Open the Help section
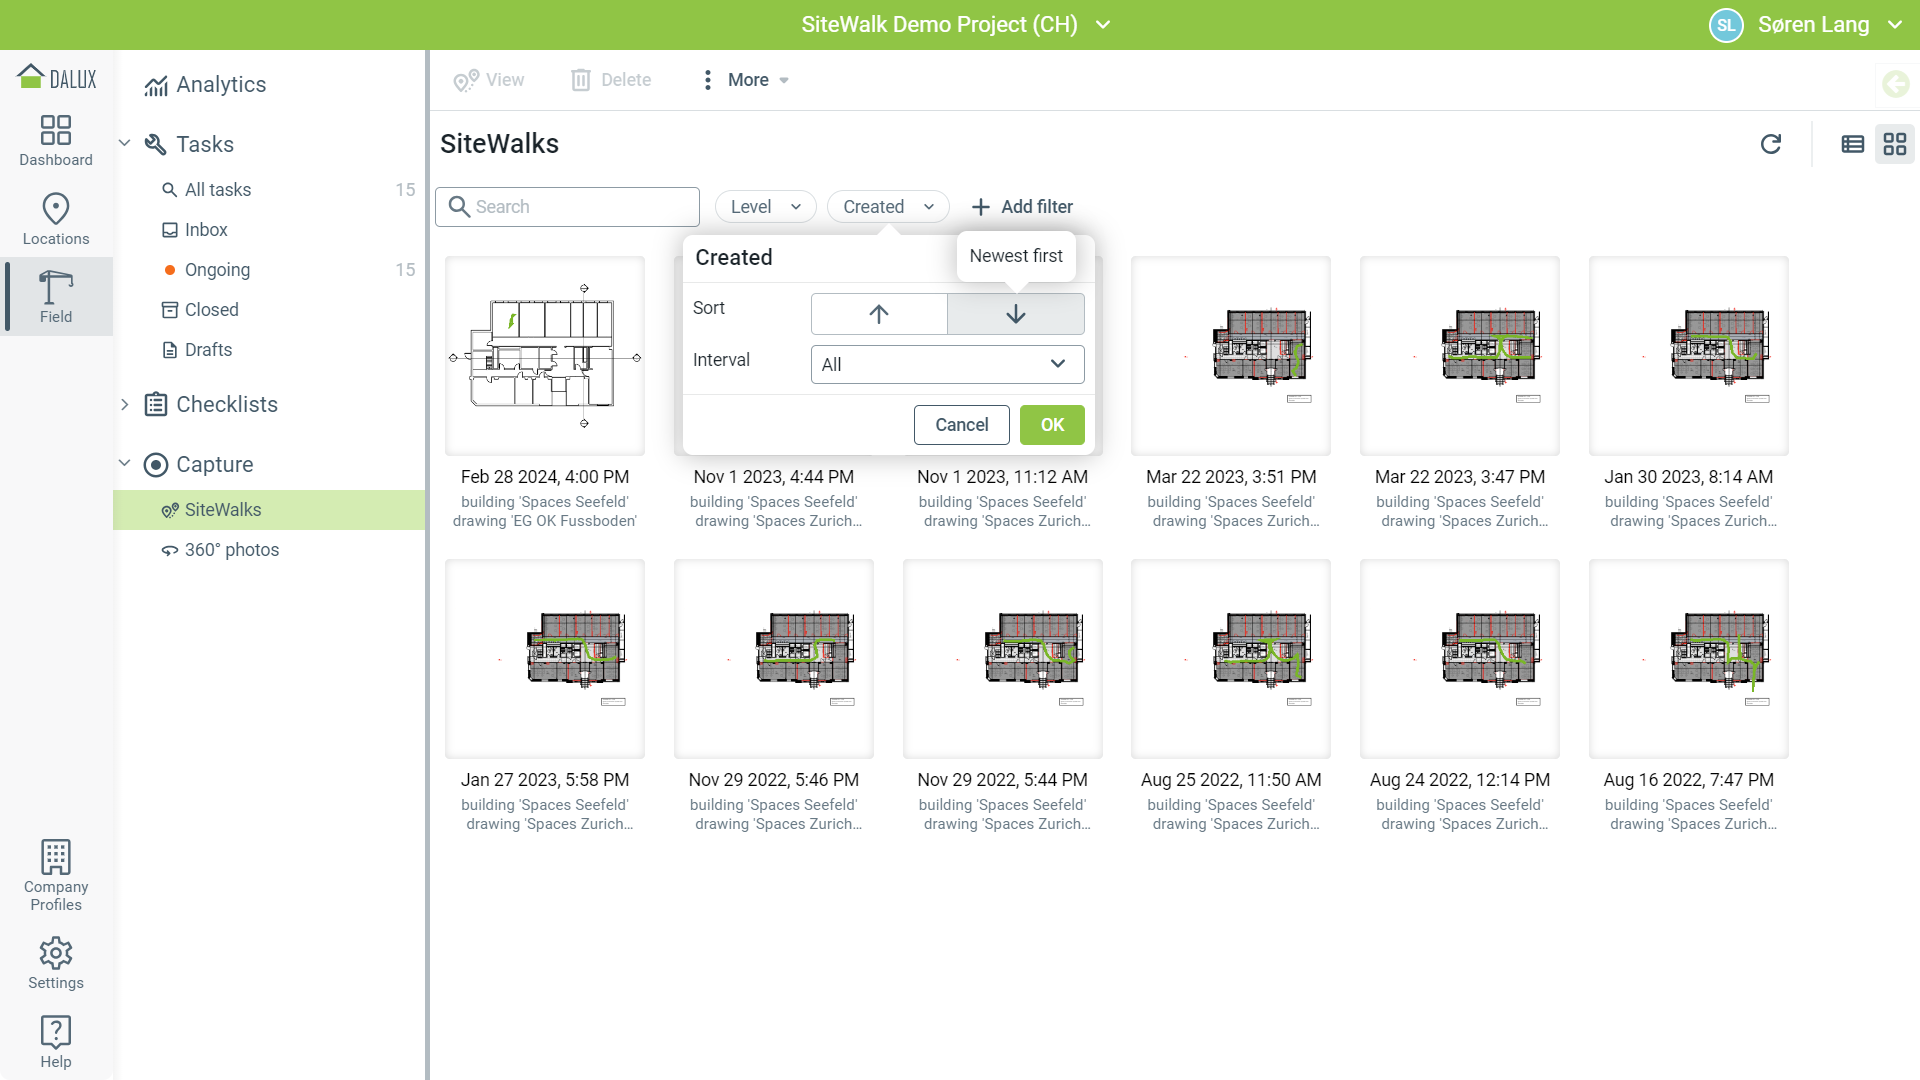 [x=56, y=1042]
